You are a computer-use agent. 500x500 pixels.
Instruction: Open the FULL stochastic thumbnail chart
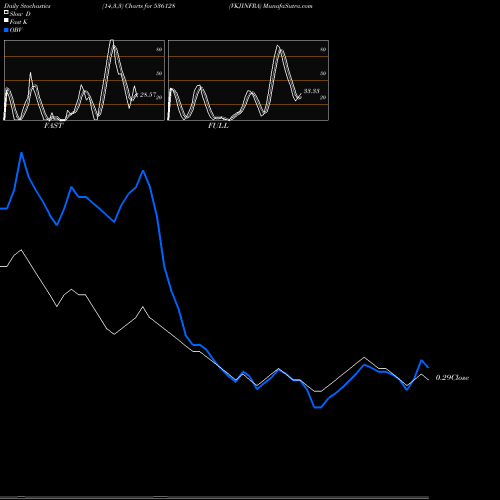click(248, 80)
